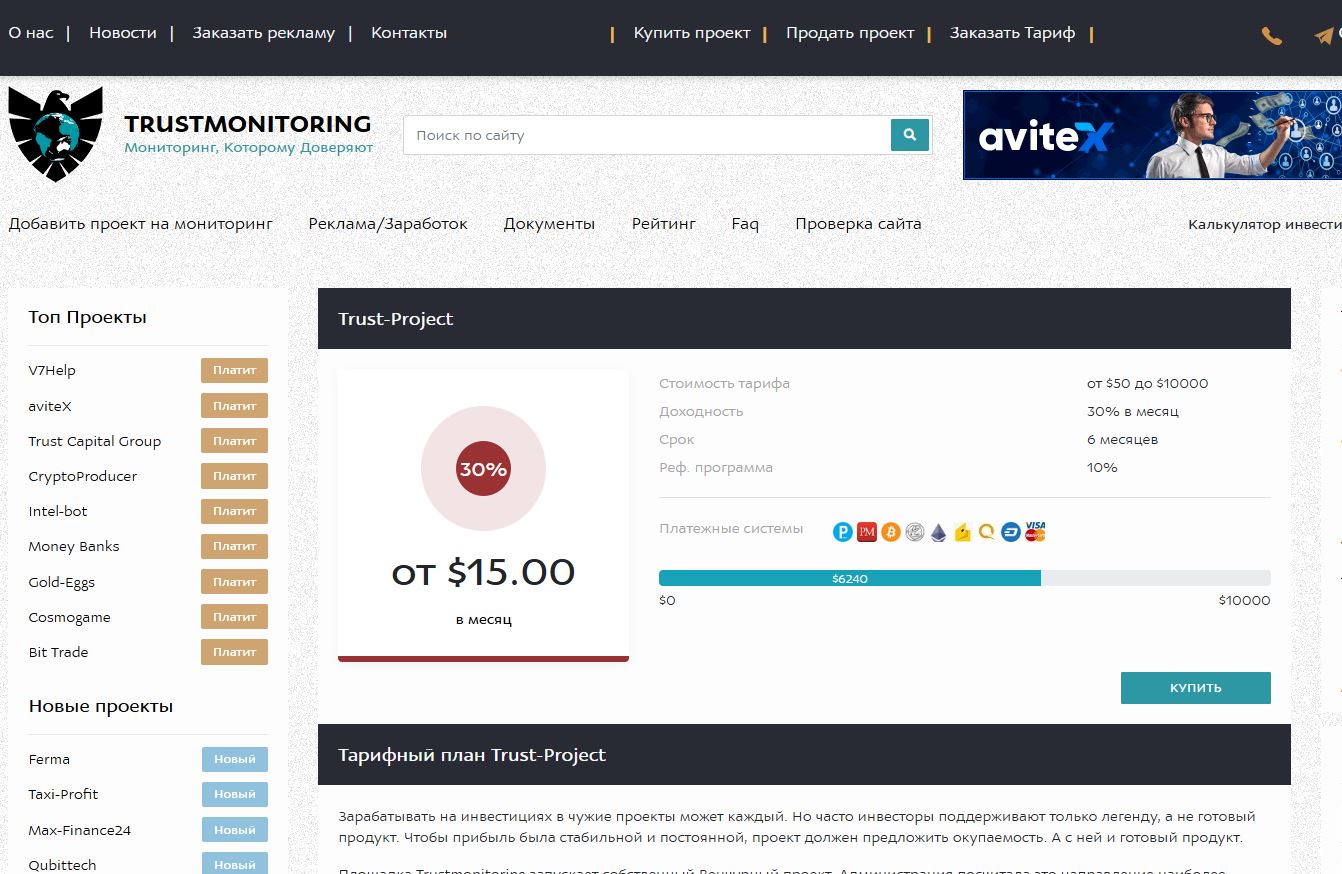Screen dimensions: 1342x874
Task: Click the phone icon in top bar
Action: point(1271,36)
